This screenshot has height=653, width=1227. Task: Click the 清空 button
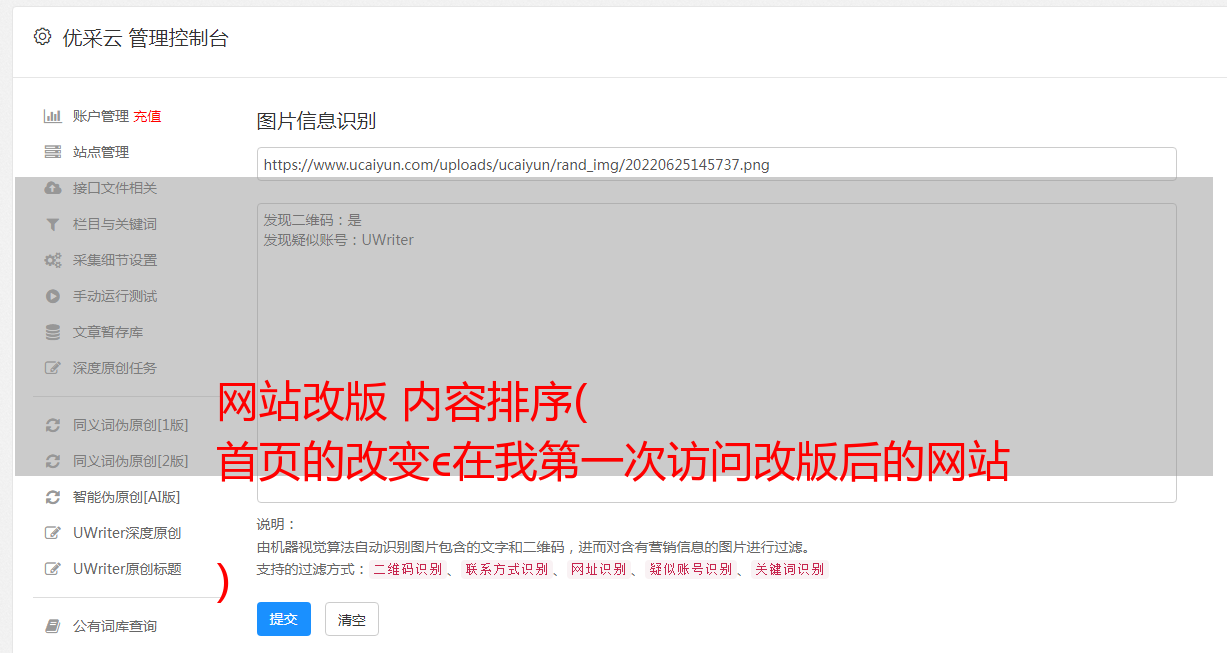click(352, 619)
